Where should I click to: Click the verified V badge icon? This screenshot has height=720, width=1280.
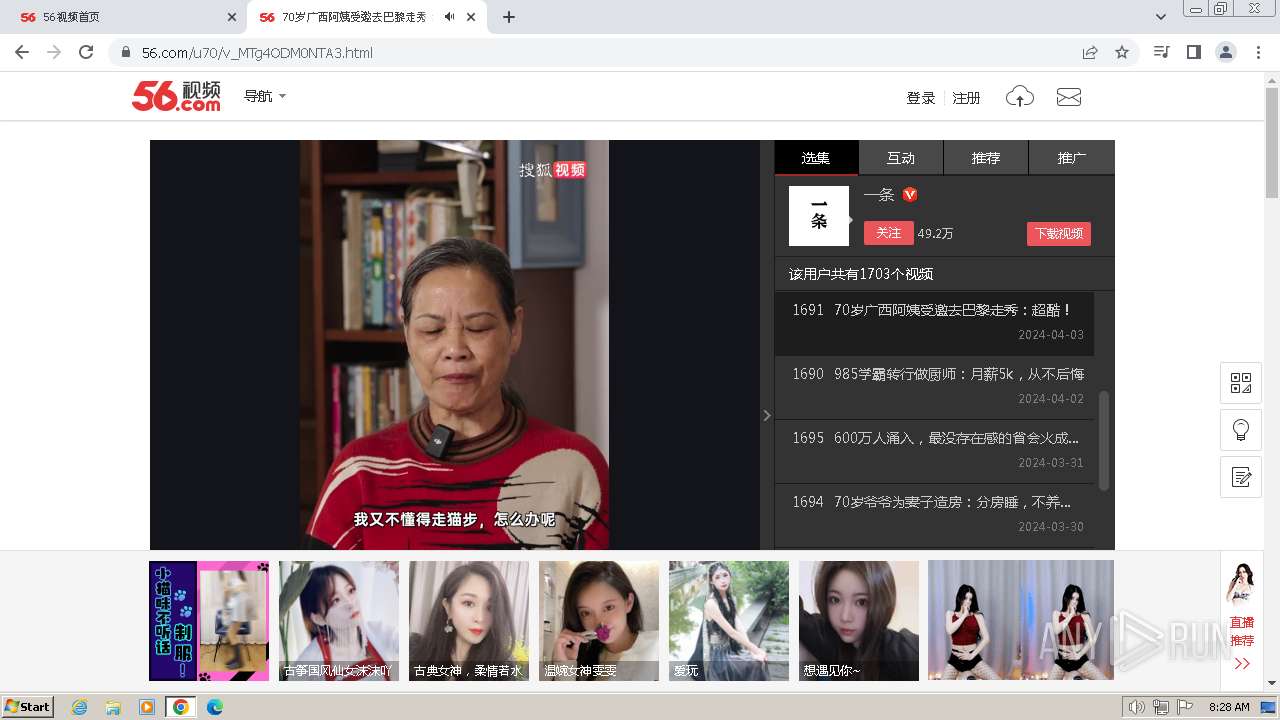[910, 195]
